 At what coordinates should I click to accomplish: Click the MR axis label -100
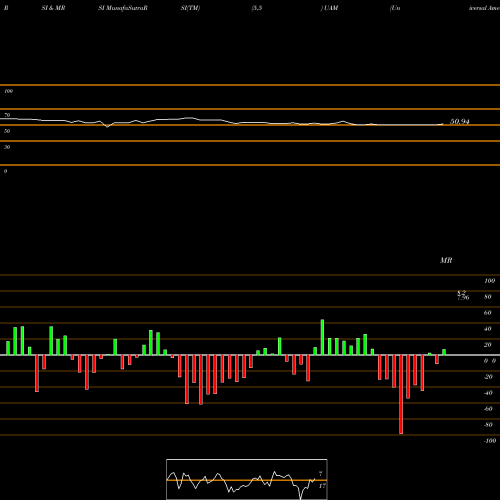[x=490, y=441]
